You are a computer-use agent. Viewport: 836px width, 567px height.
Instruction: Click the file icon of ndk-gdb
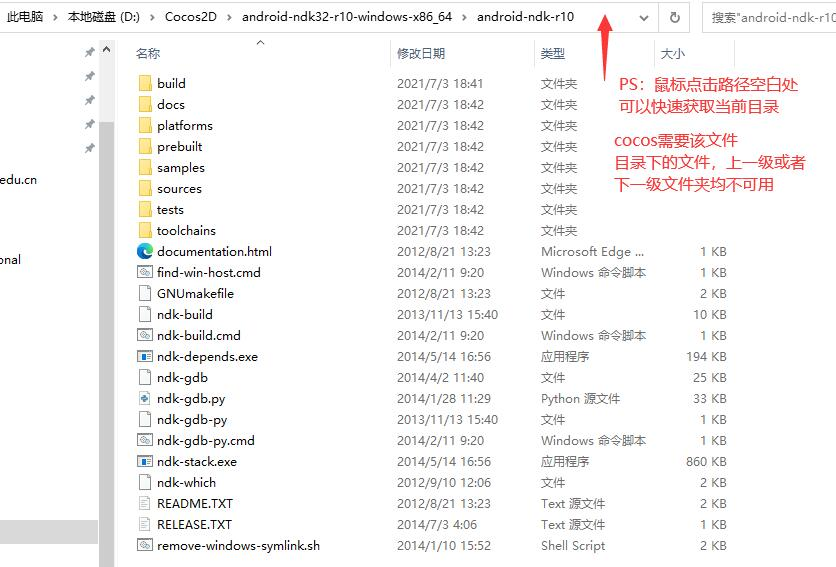(x=145, y=377)
